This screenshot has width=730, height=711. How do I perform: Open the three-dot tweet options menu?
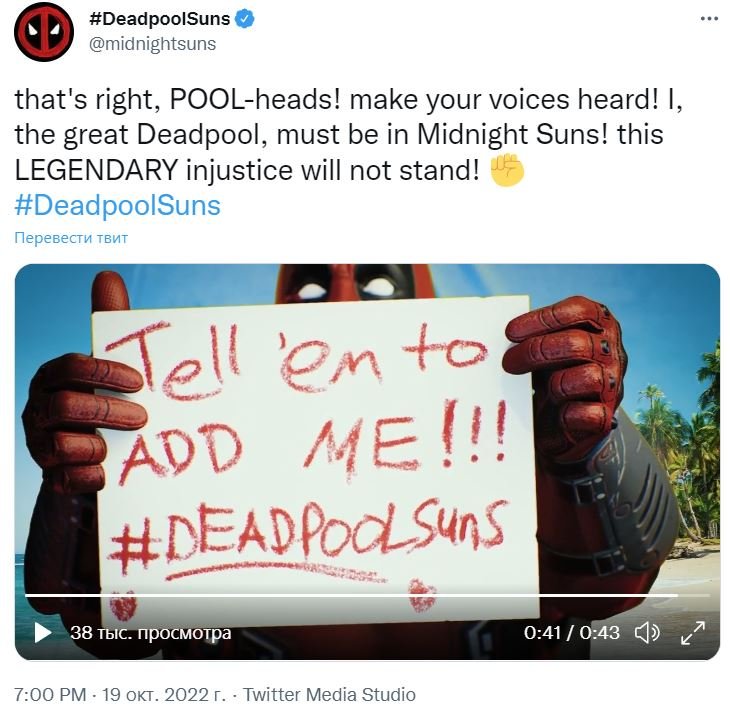point(709,19)
